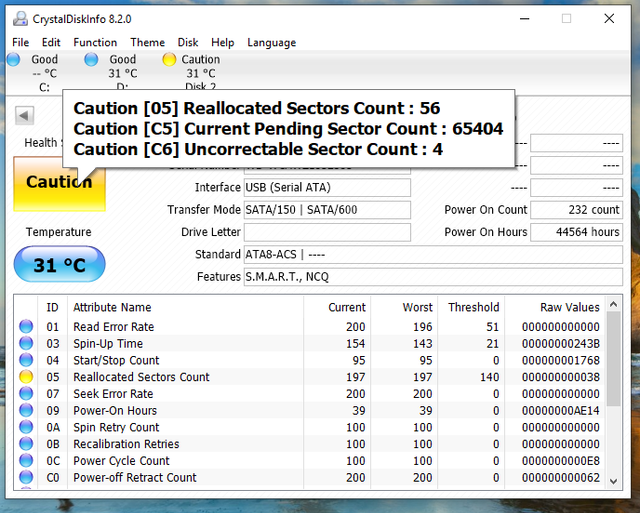The height and width of the screenshot is (513, 640).
Task: Open the Edit menu
Action: point(51,42)
